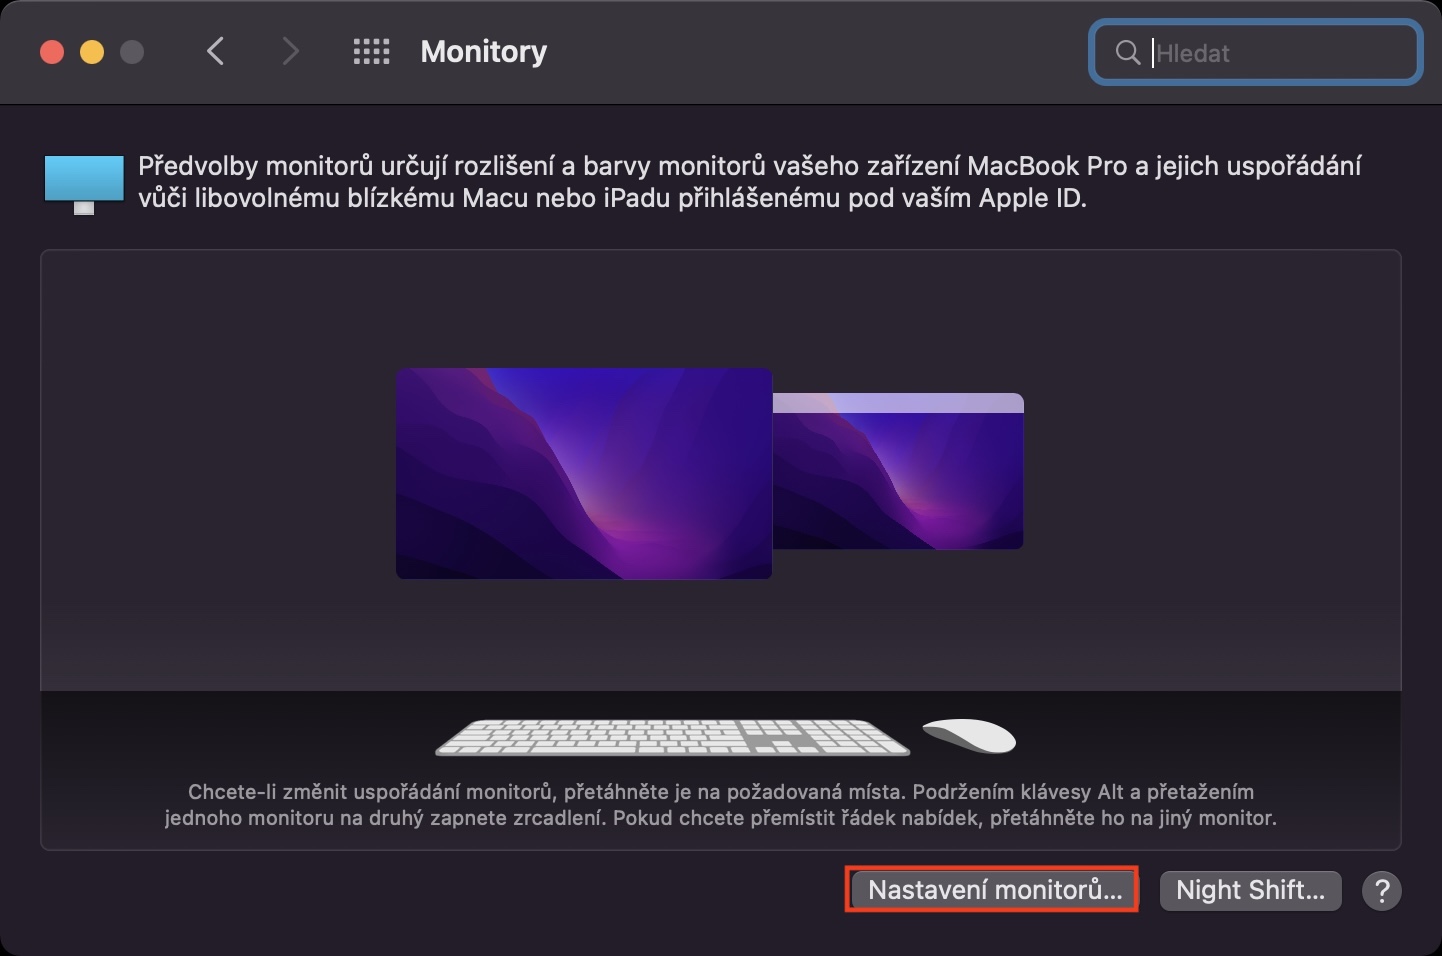
Task: Click the blue monitor icon
Action: tap(84, 184)
